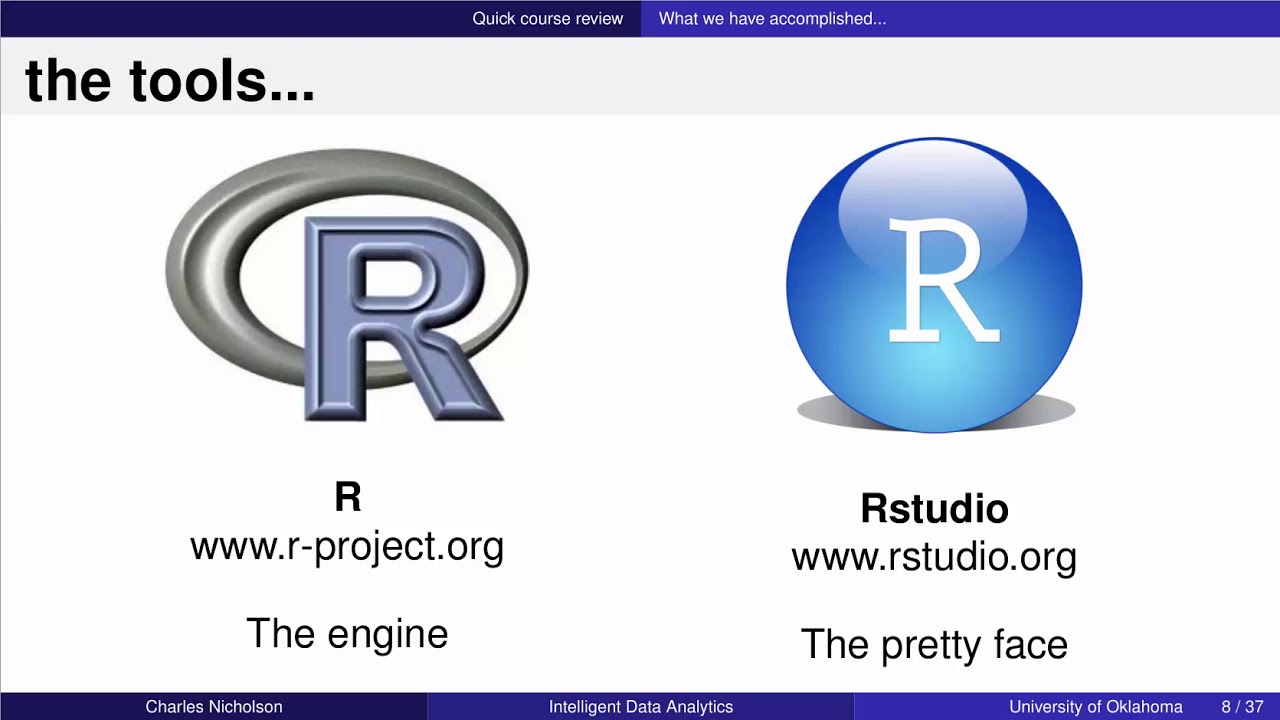Click the slide counter '8 / 37'
This screenshot has height=720, width=1280.
[1242, 707]
